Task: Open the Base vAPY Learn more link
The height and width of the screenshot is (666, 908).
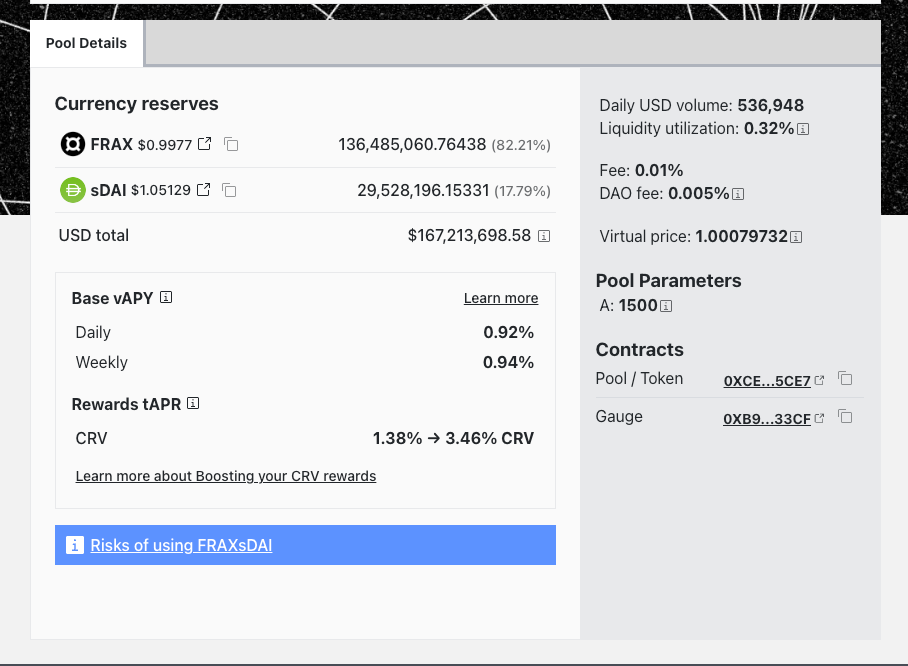Action: click(x=500, y=298)
